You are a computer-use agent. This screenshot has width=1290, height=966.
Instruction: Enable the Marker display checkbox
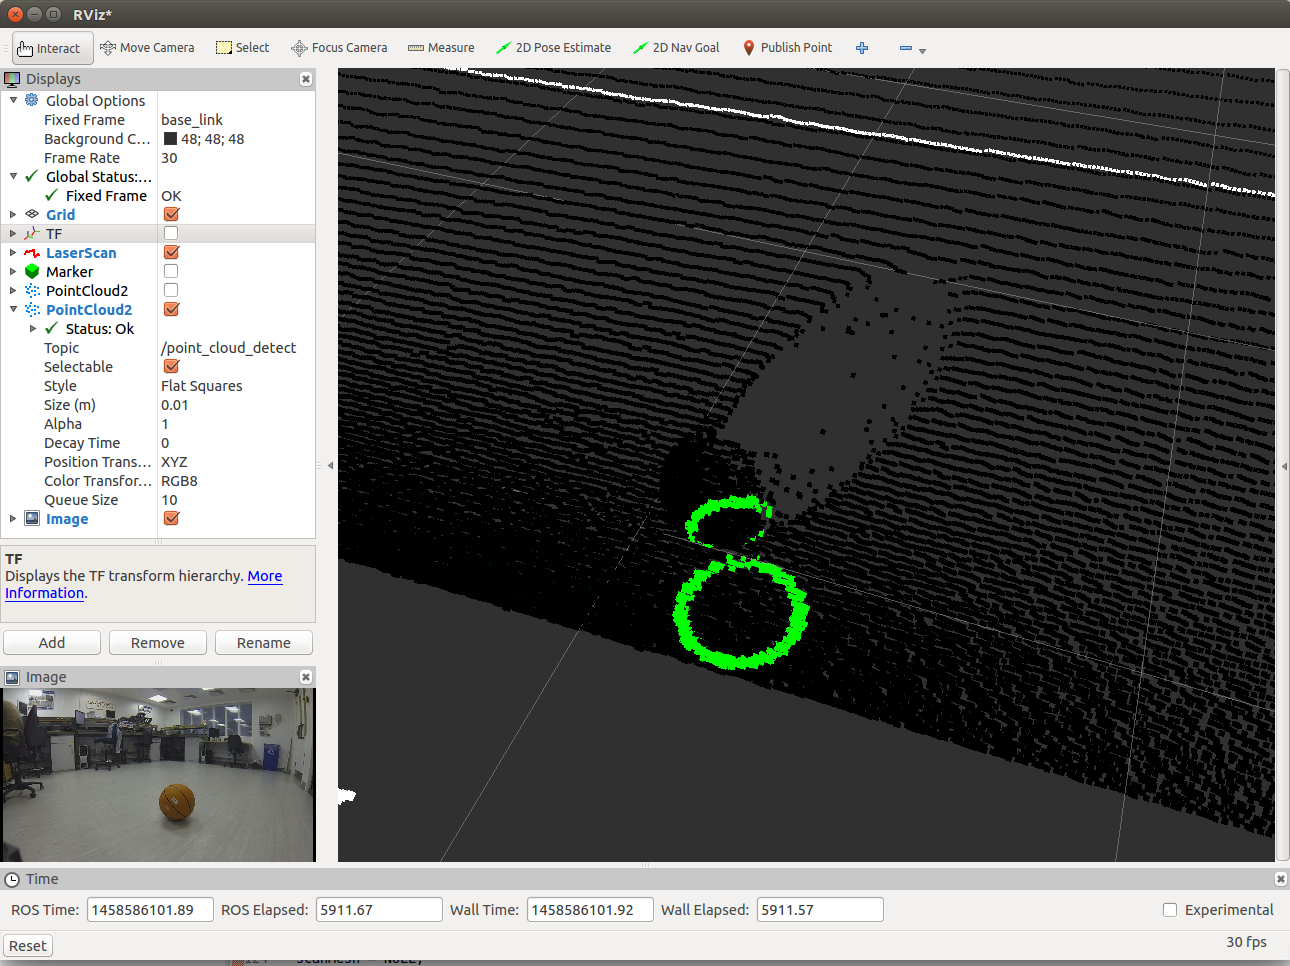click(171, 271)
